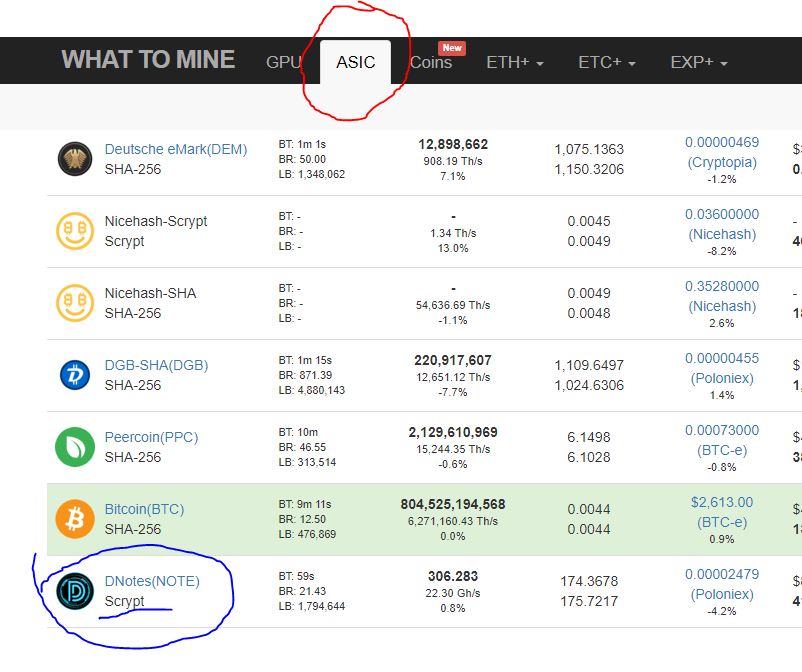Viewport: 802px width, 672px height.
Task: Click the orange Bitcoin logo
Action: click(x=75, y=519)
